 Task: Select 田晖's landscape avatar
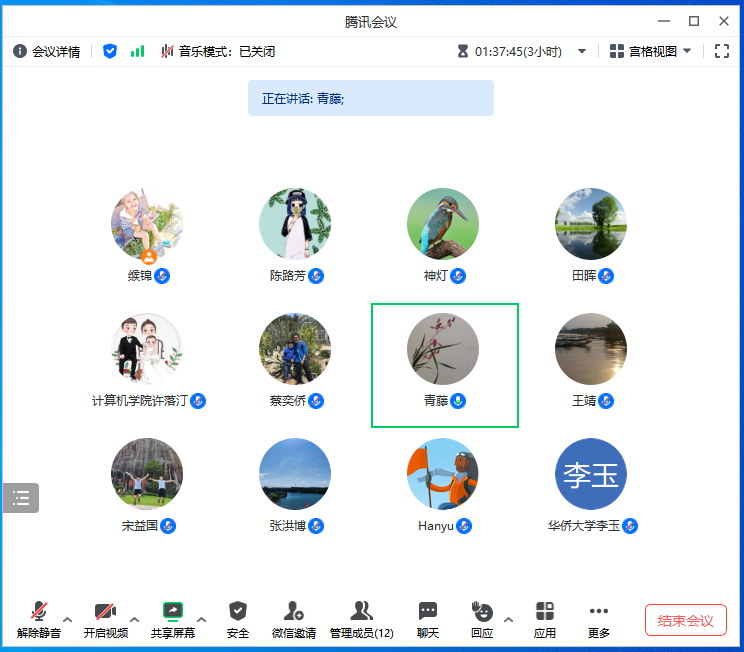[x=591, y=224]
